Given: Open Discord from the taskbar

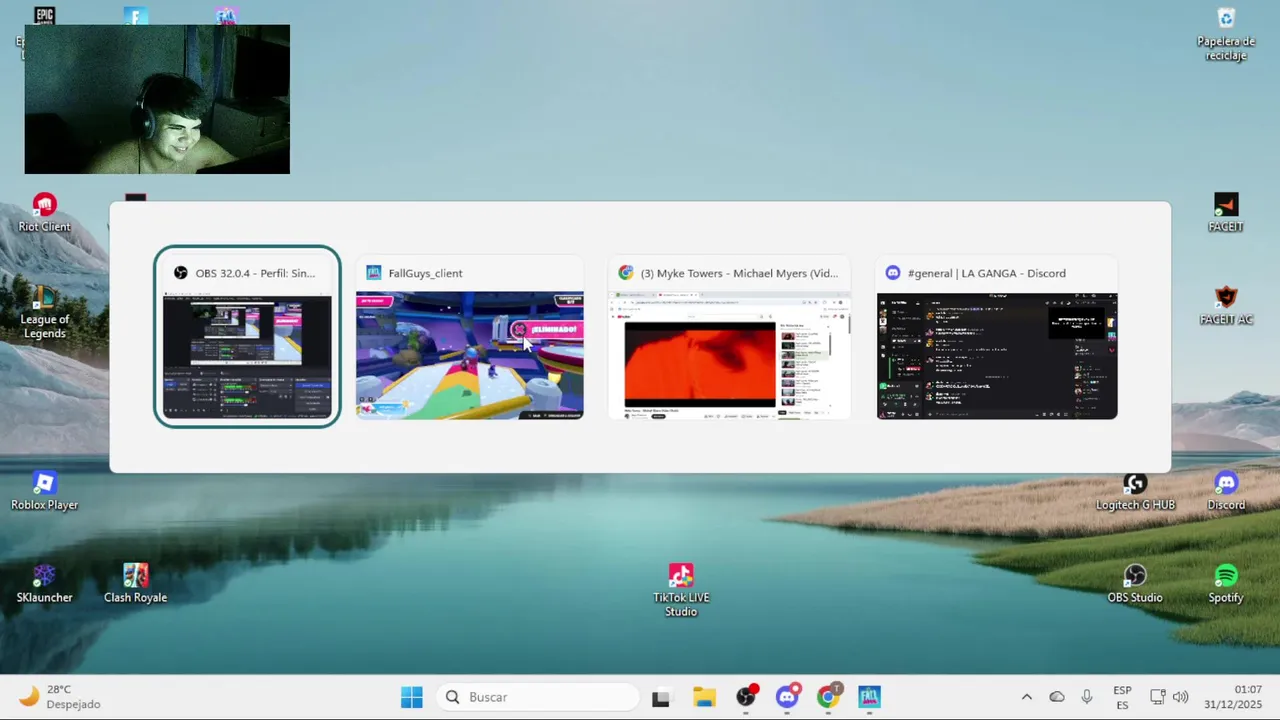Looking at the screenshot, I should [788, 697].
